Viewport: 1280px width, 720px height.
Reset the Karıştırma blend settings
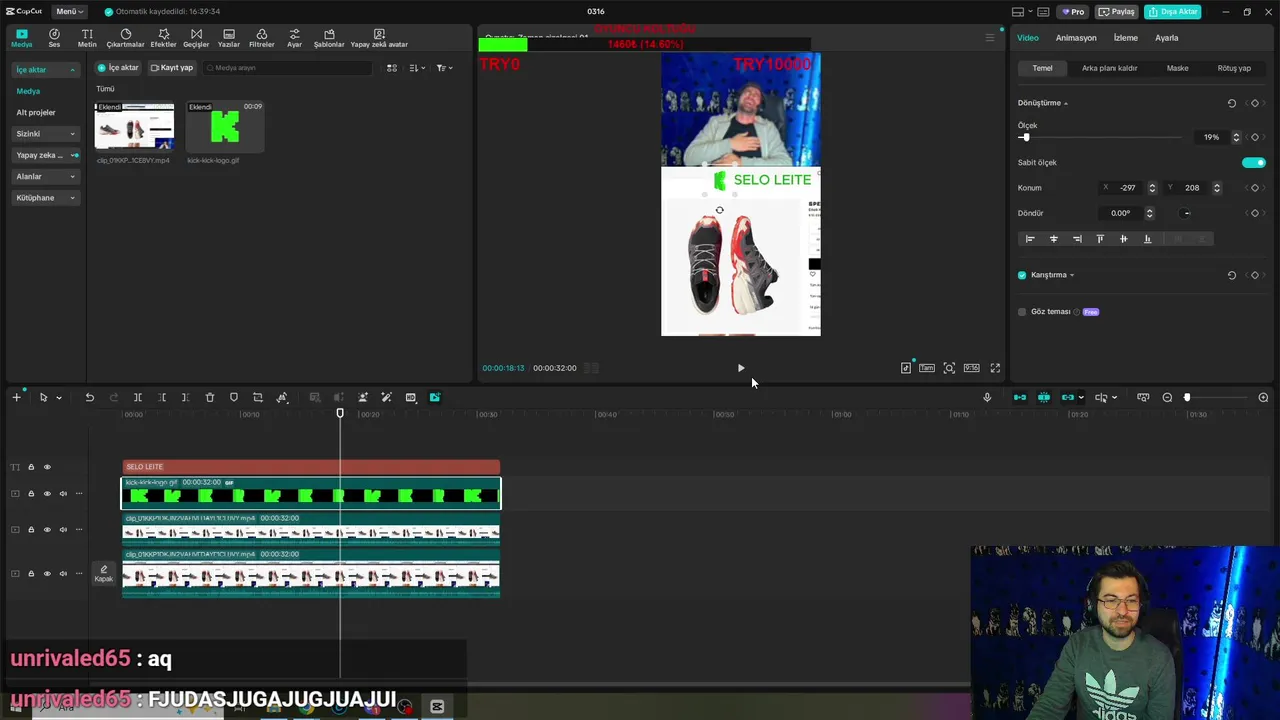coord(1232,275)
